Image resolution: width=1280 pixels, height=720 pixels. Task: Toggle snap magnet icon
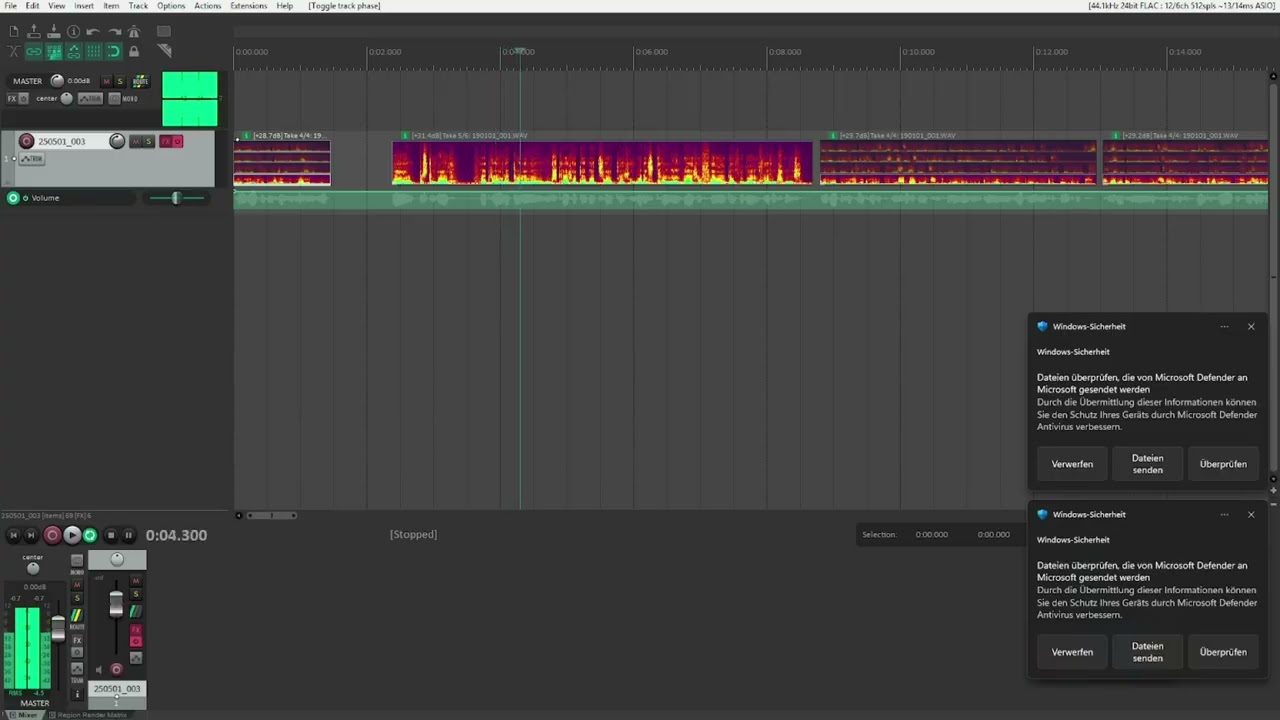pos(114,51)
